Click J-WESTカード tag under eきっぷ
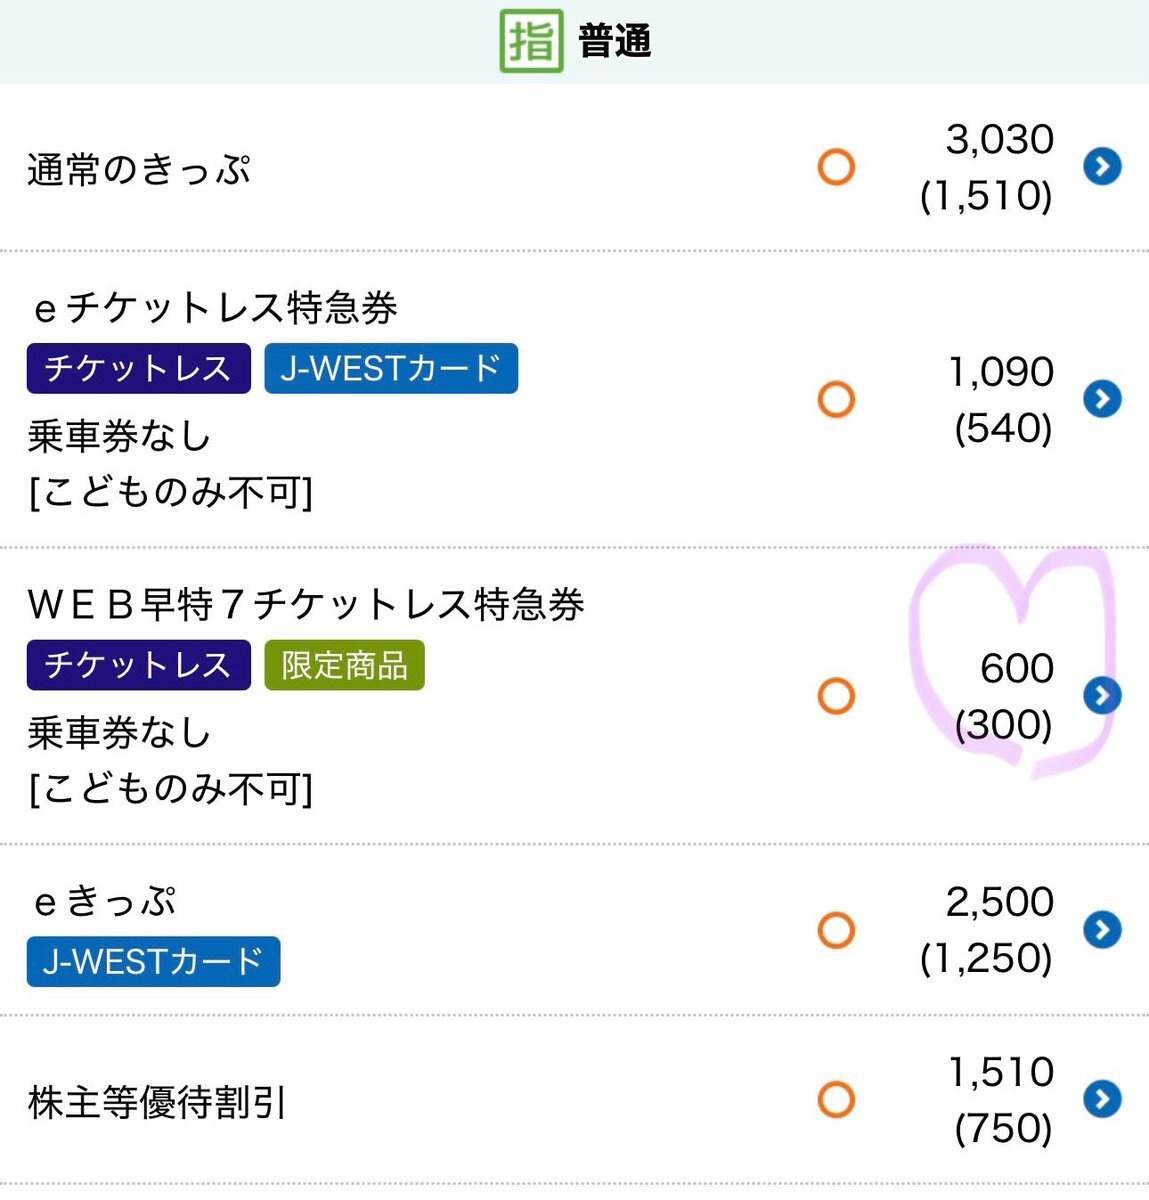The image size is (1149, 1200). pyautogui.click(x=153, y=961)
